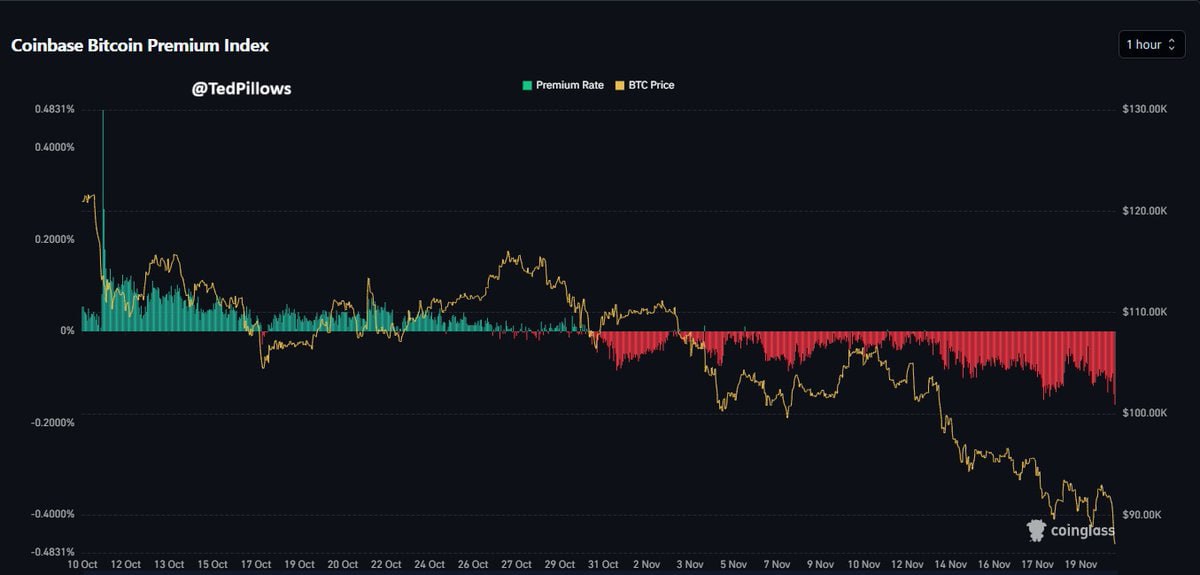Click the -0.2000% left axis label

(x=51, y=422)
